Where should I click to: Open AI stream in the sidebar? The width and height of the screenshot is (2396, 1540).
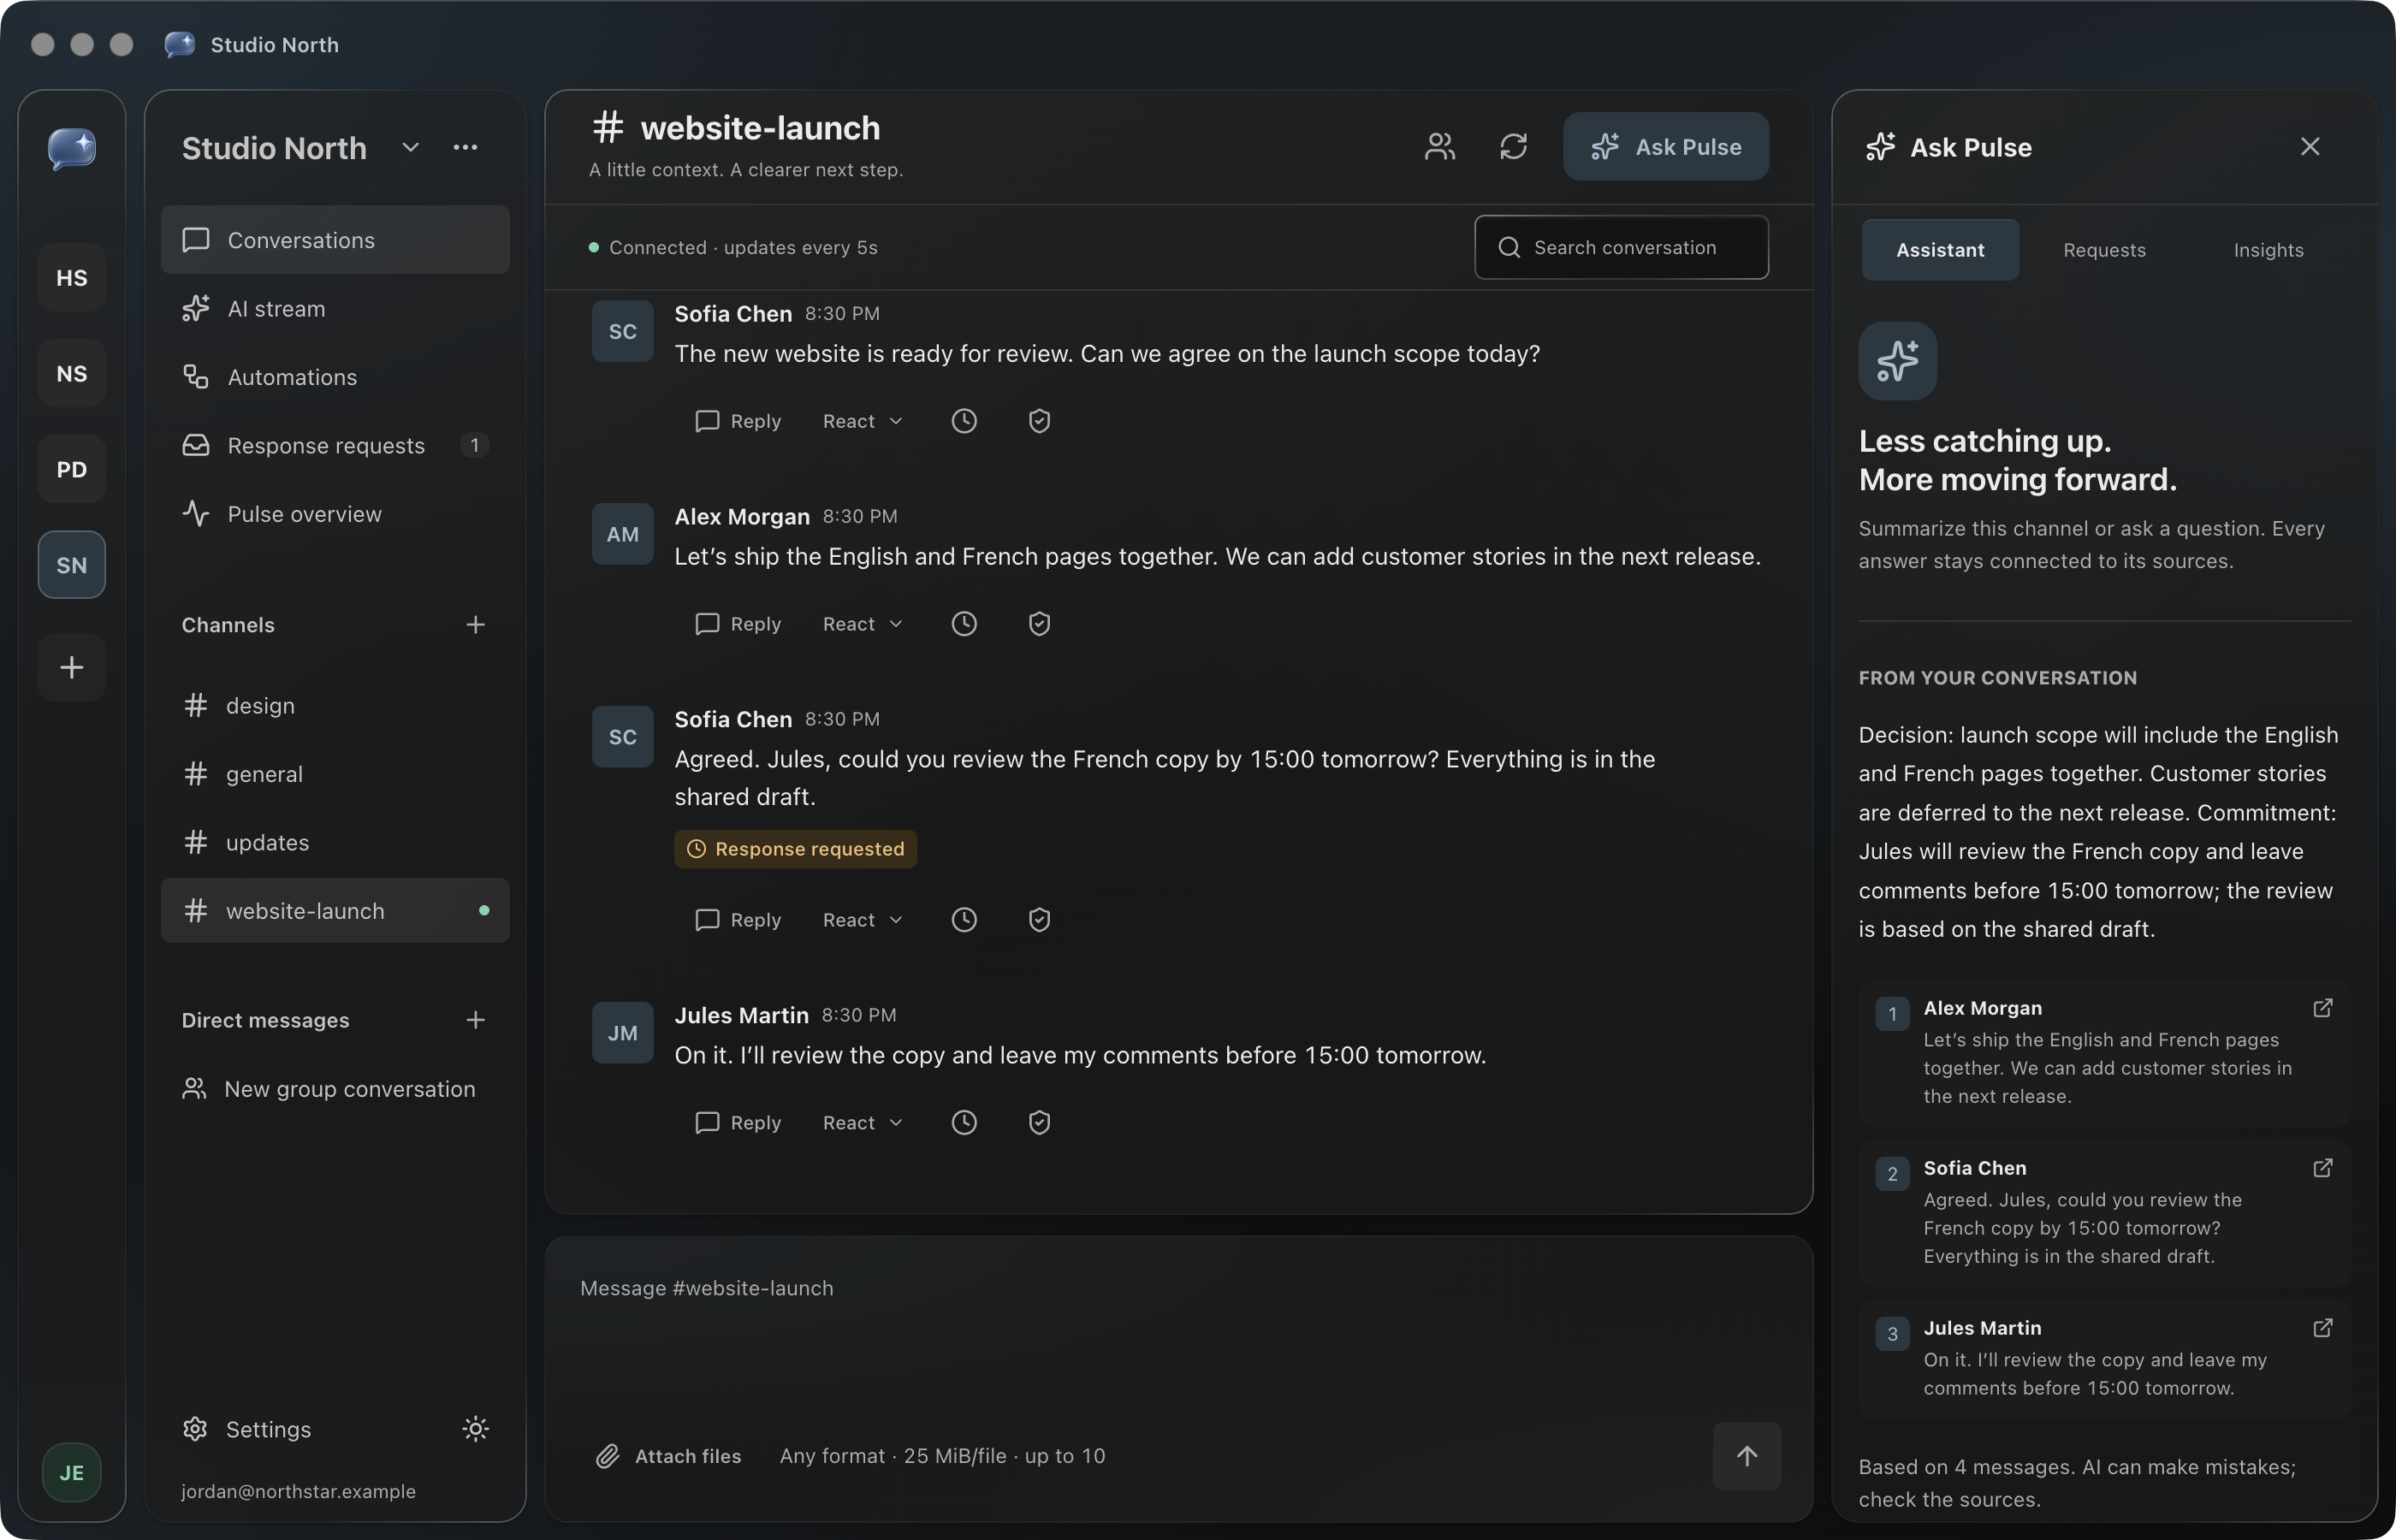(x=335, y=309)
